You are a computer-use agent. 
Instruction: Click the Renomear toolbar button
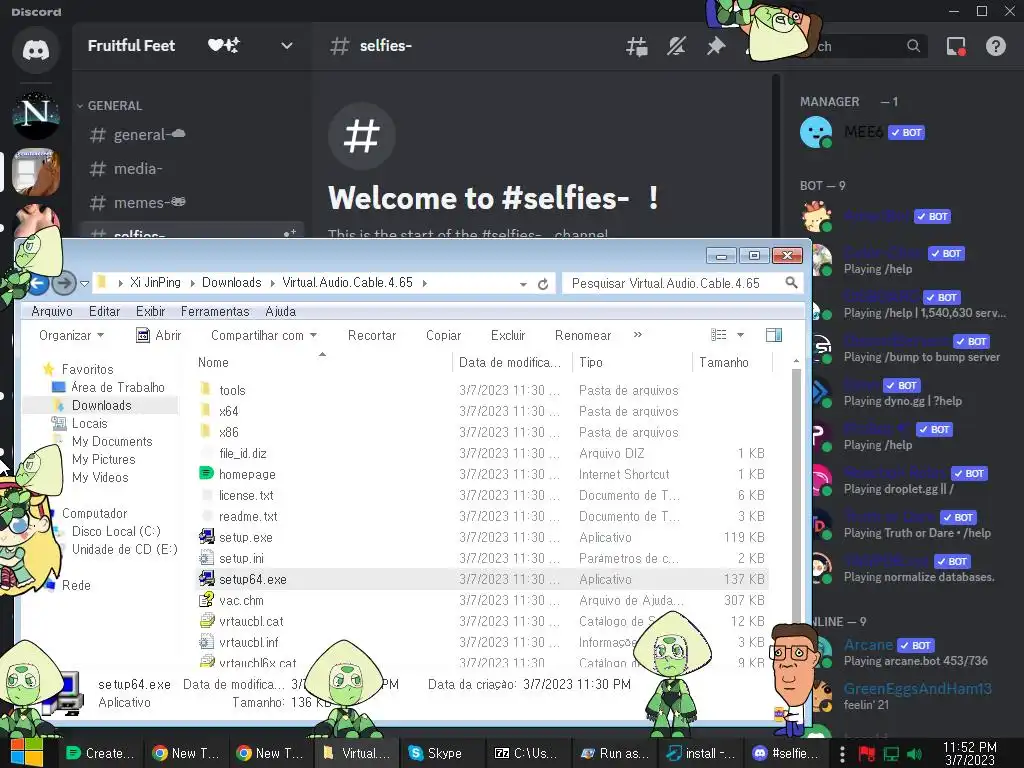583,335
